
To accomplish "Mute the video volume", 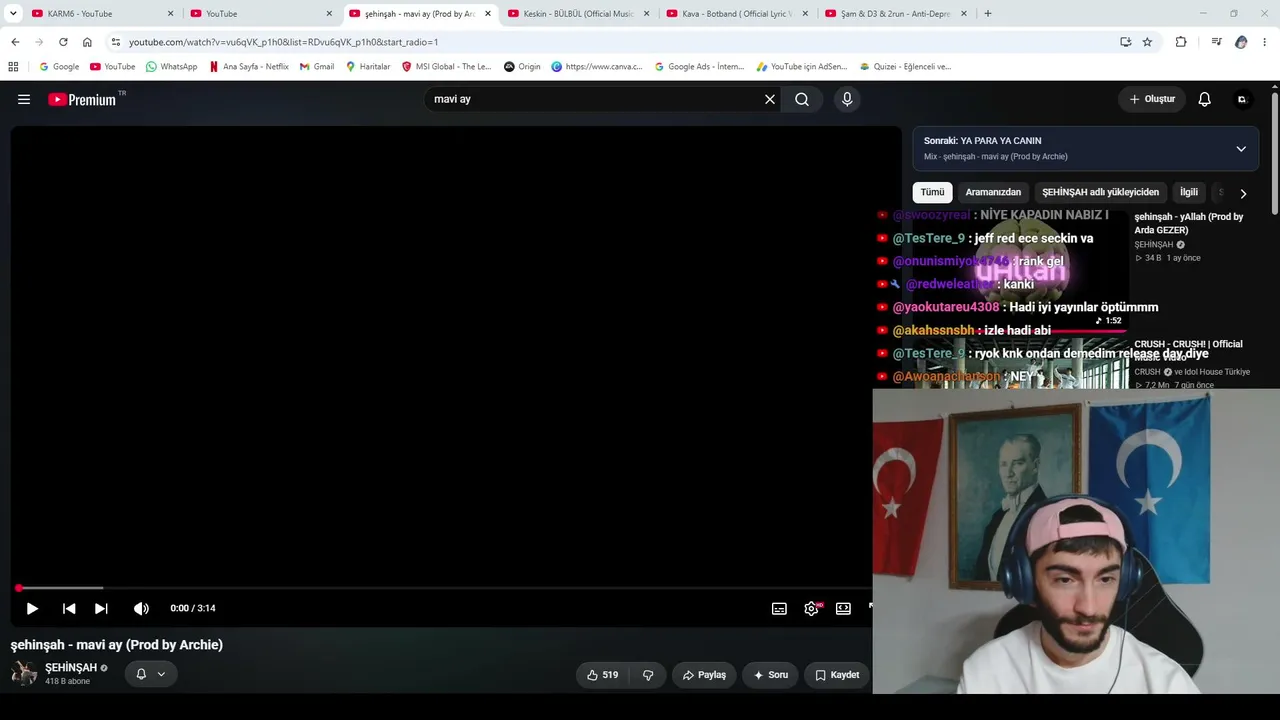I will tap(141, 608).
